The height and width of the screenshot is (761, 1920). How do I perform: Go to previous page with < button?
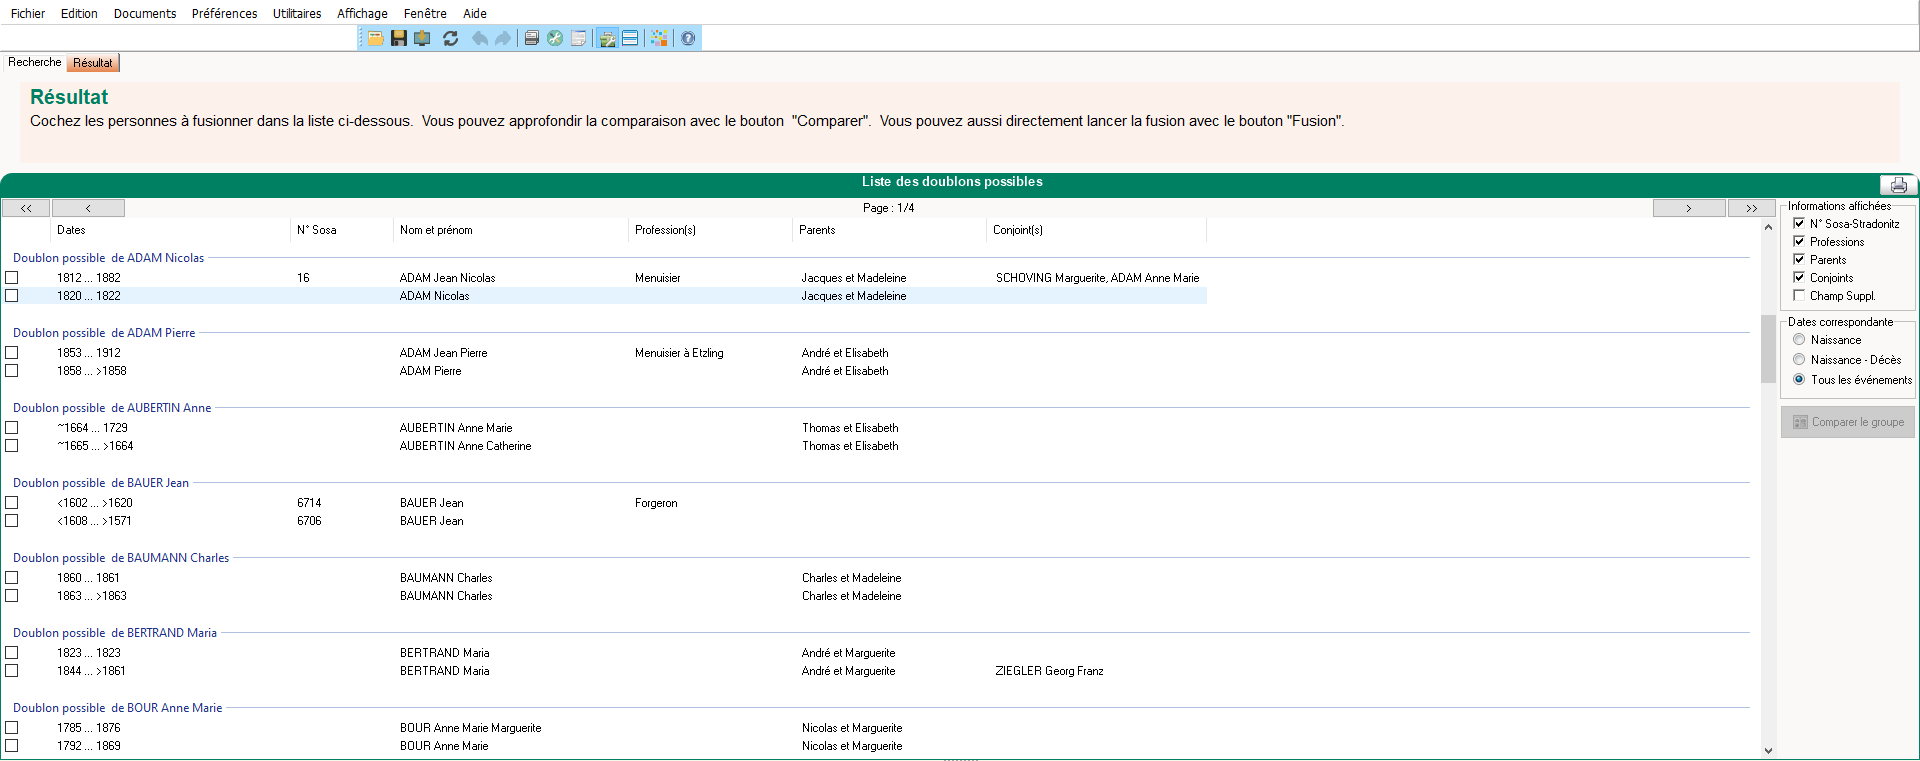click(x=88, y=208)
